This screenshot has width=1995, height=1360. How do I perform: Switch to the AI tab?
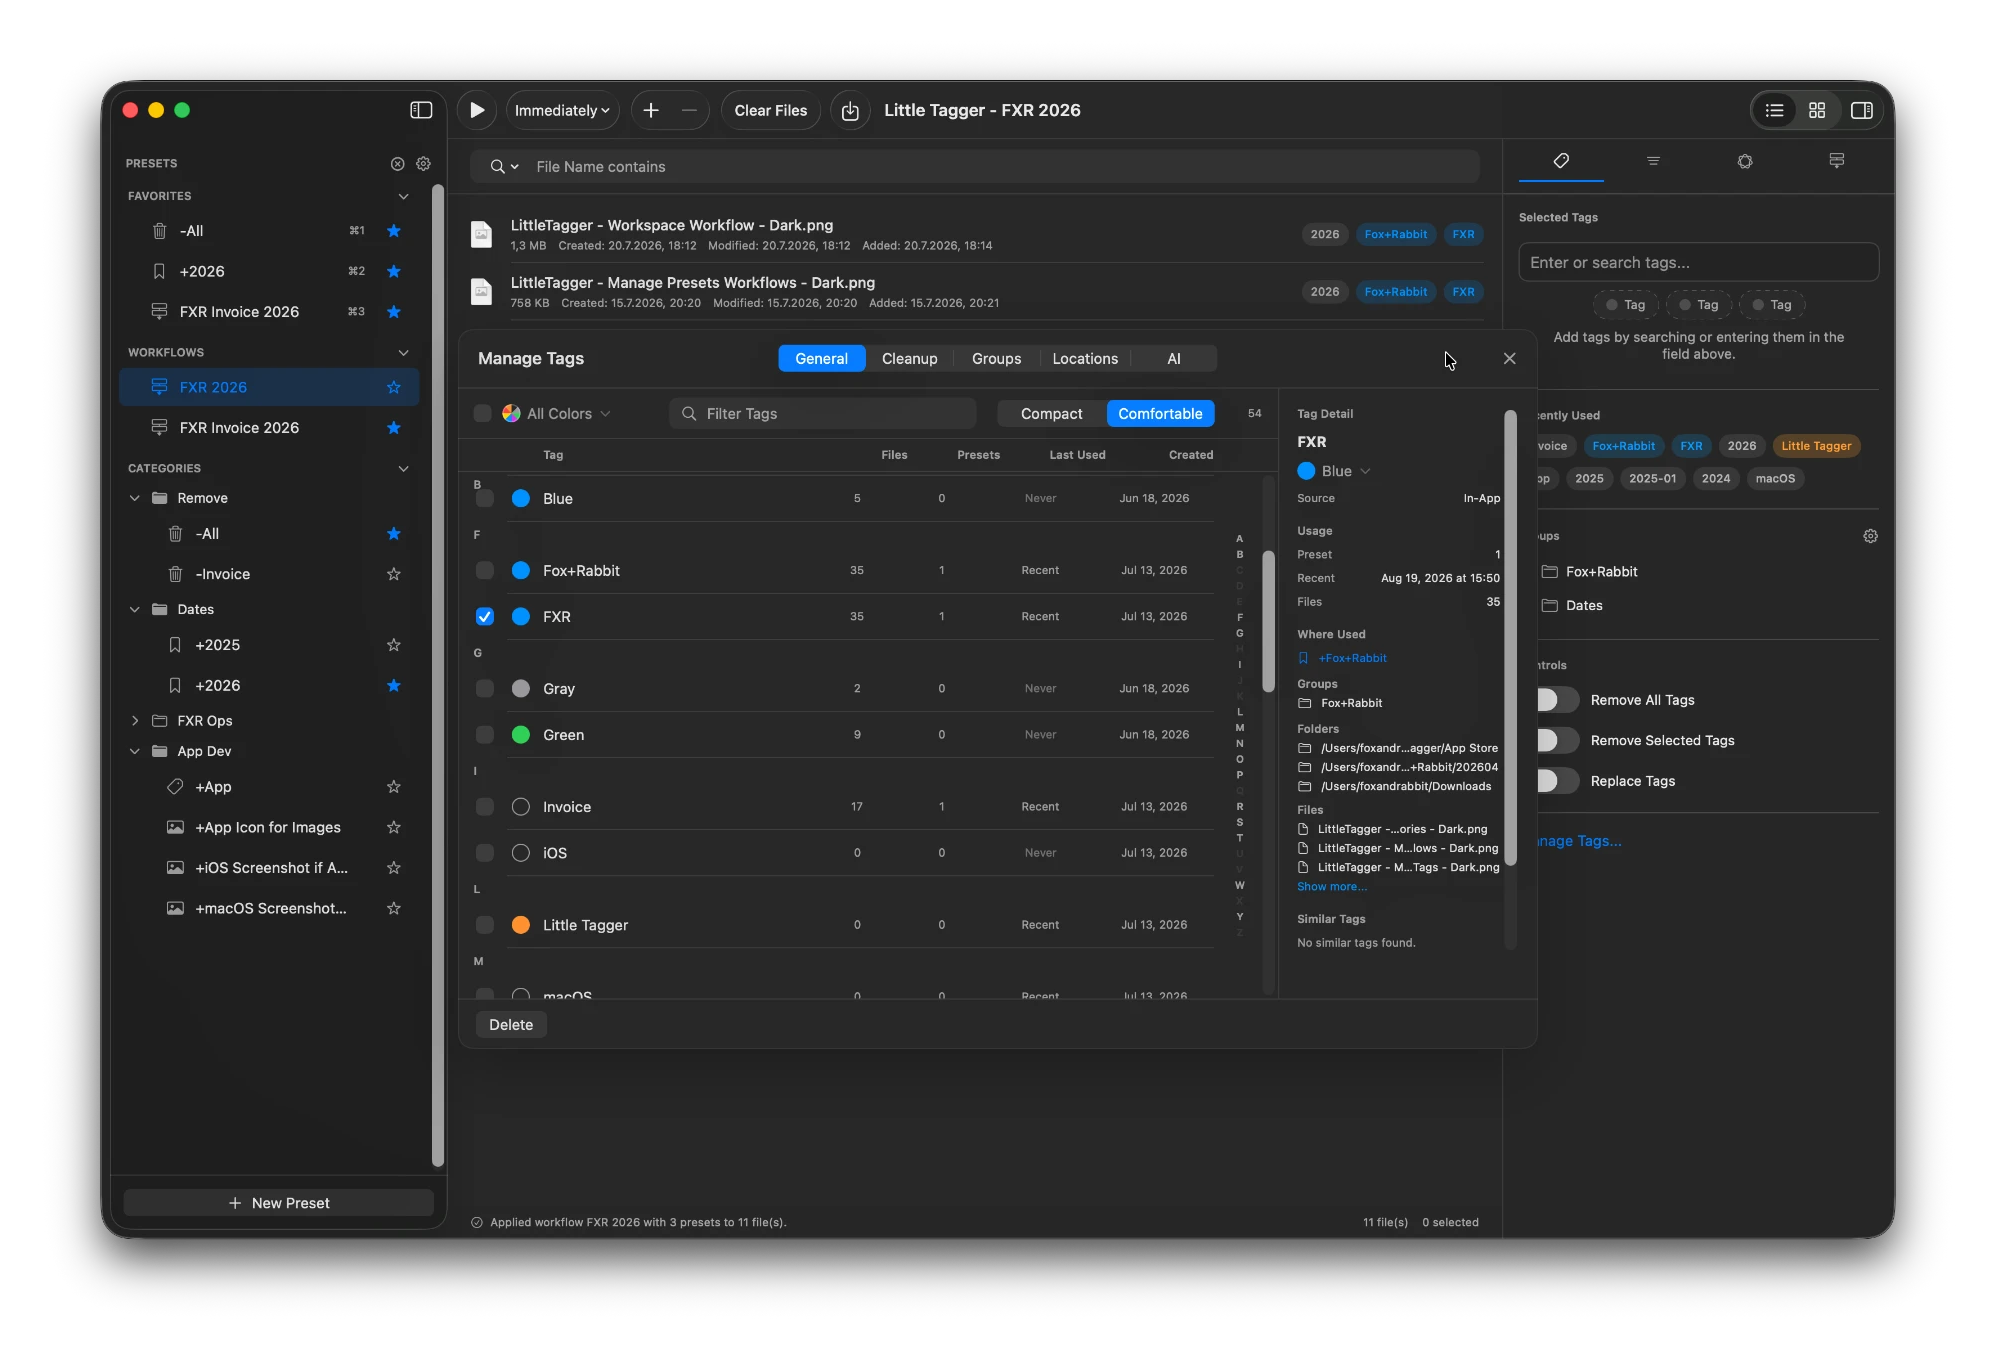(1174, 358)
